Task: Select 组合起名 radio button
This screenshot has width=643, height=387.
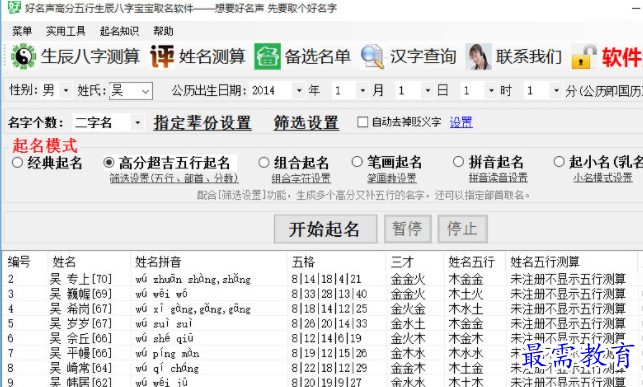Action: click(x=264, y=162)
